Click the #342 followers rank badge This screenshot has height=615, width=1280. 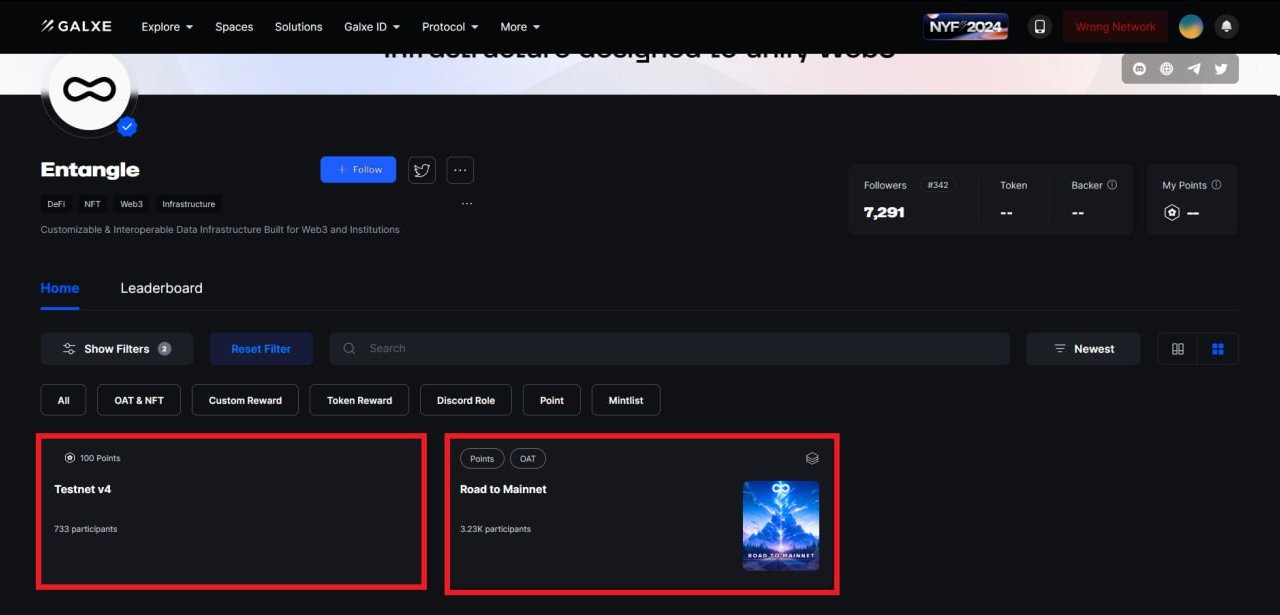(x=938, y=185)
